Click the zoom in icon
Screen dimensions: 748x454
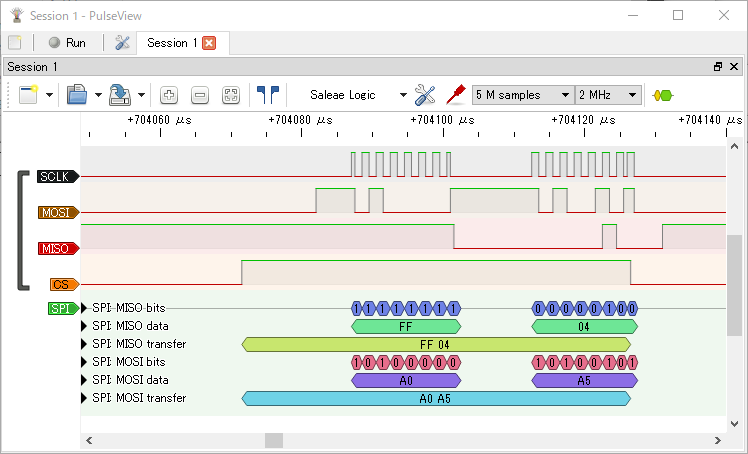pyautogui.click(x=169, y=95)
